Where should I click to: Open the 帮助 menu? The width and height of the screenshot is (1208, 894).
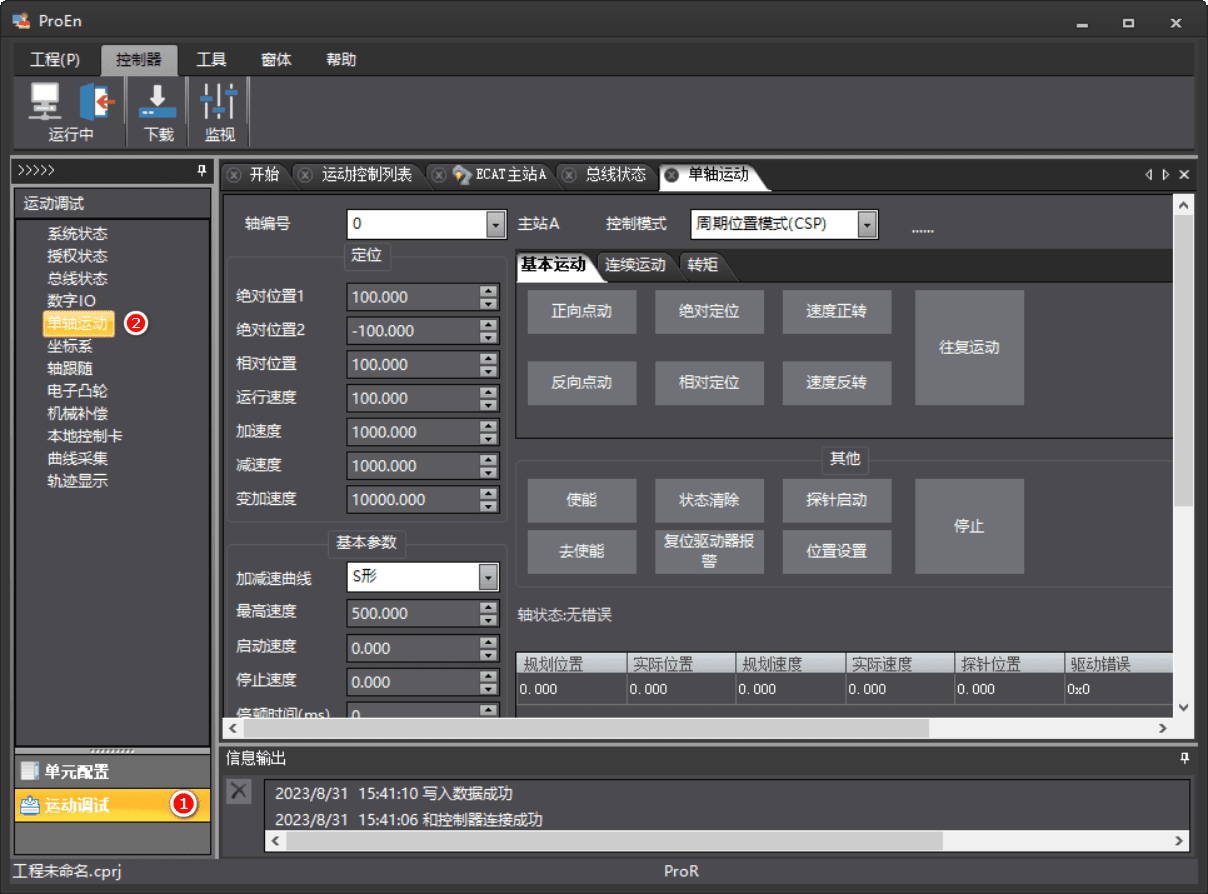tap(341, 60)
